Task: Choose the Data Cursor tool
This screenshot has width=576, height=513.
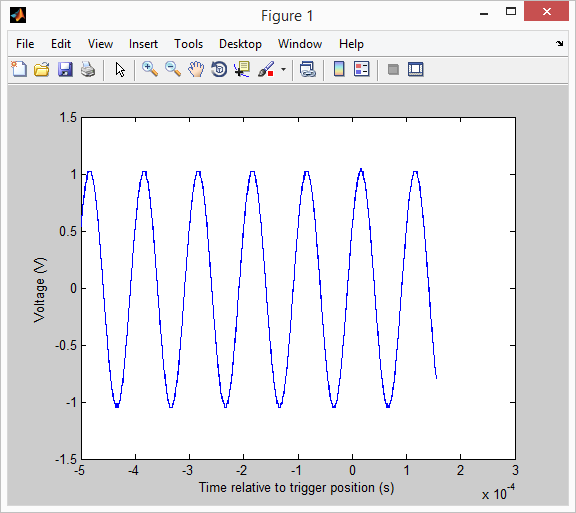Action: pos(242,69)
